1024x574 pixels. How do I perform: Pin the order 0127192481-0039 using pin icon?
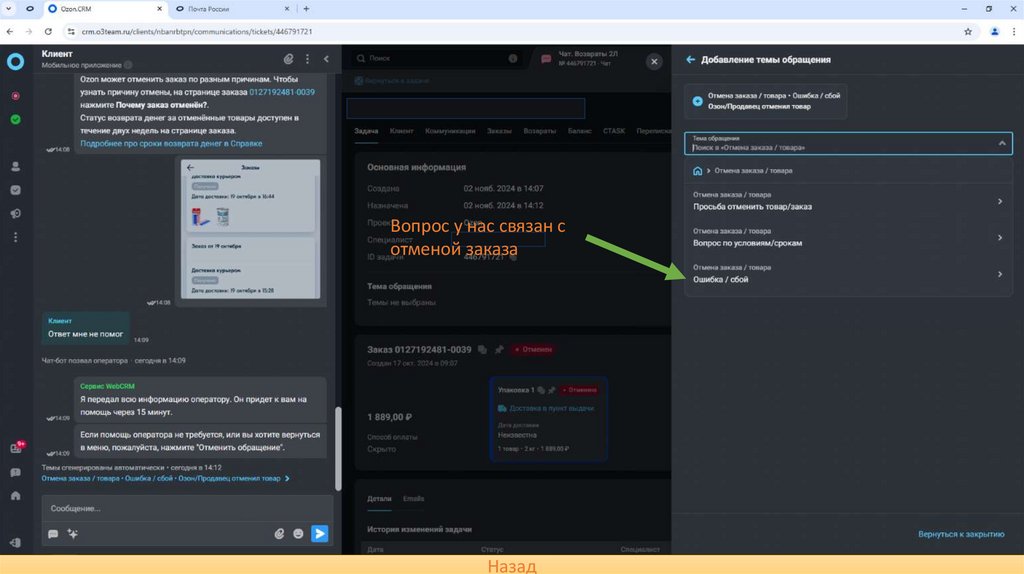click(x=499, y=349)
